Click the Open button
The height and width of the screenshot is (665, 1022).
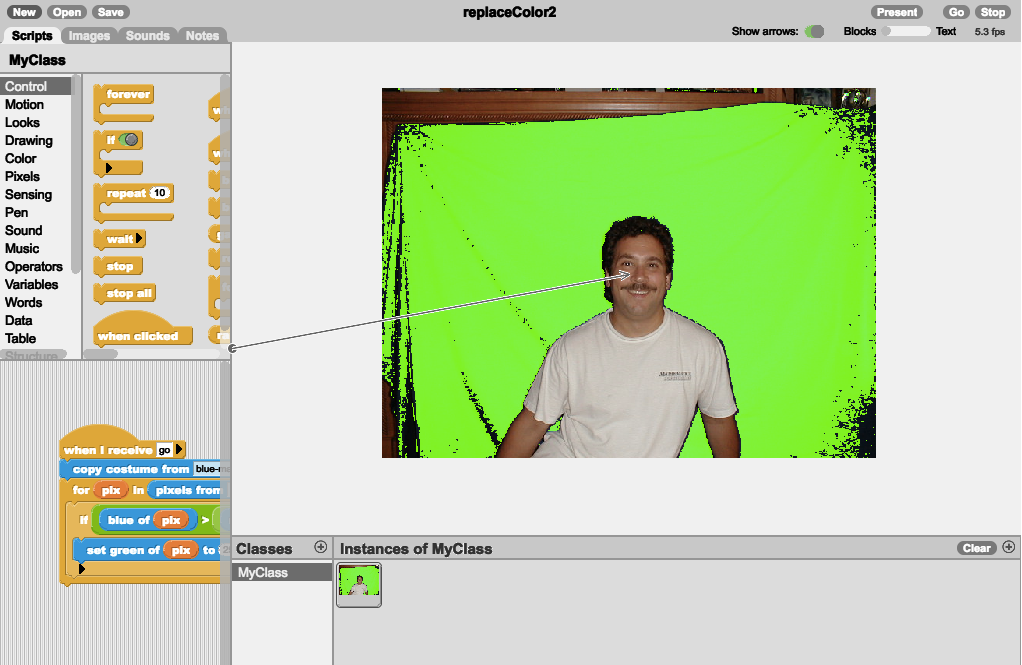(66, 12)
